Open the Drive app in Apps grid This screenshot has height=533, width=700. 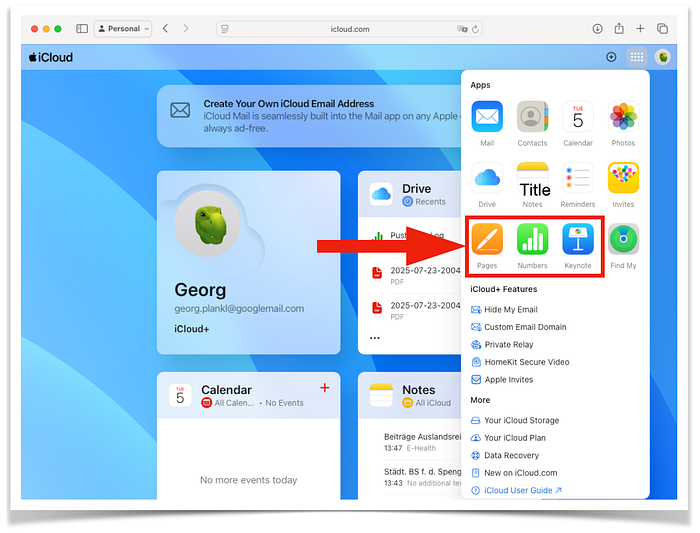point(487,178)
